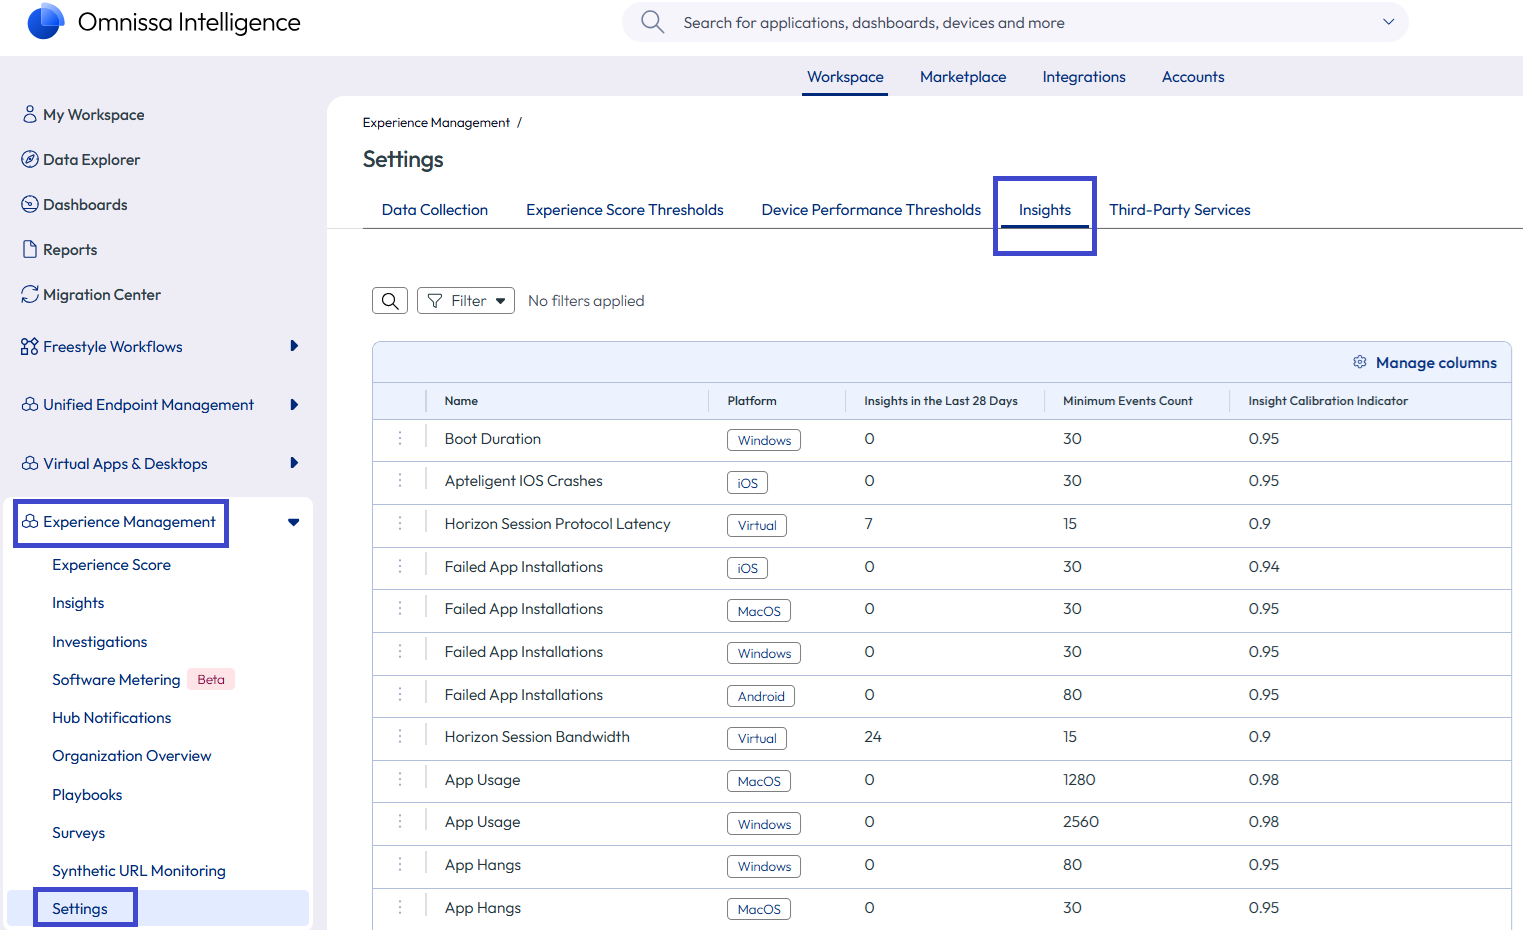This screenshot has height=930, width=1523.
Task: Open Insights in the sidebar
Action: click(x=78, y=602)
